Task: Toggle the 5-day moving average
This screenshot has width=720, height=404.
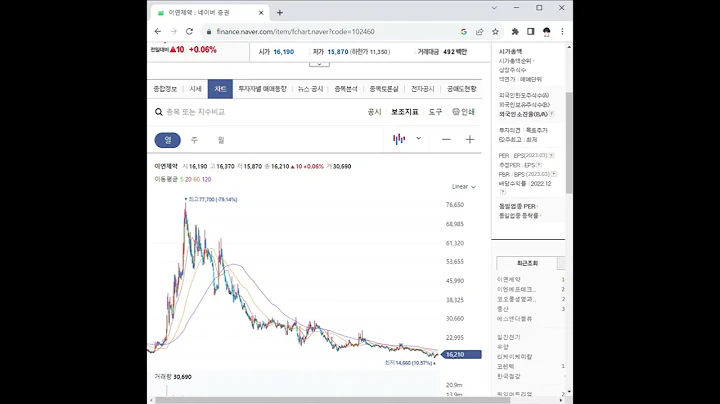Action: pyautogui.click(x=181, y=180)
